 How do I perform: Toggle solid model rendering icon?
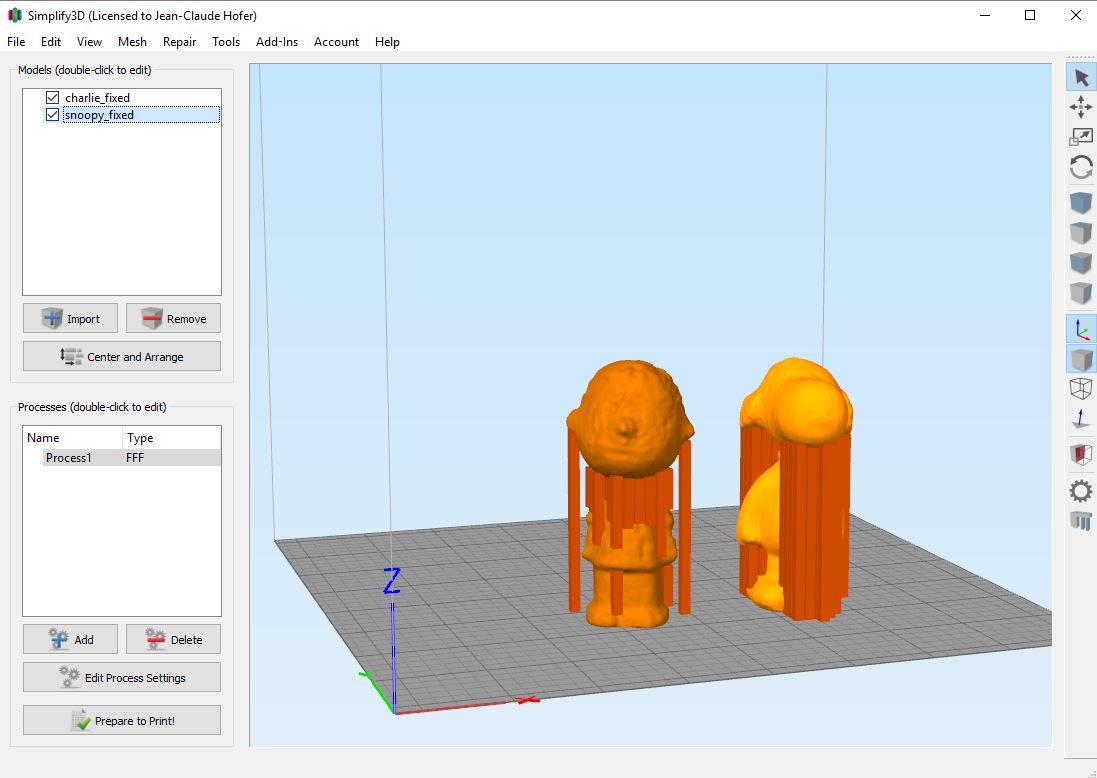coord(1081,359)
